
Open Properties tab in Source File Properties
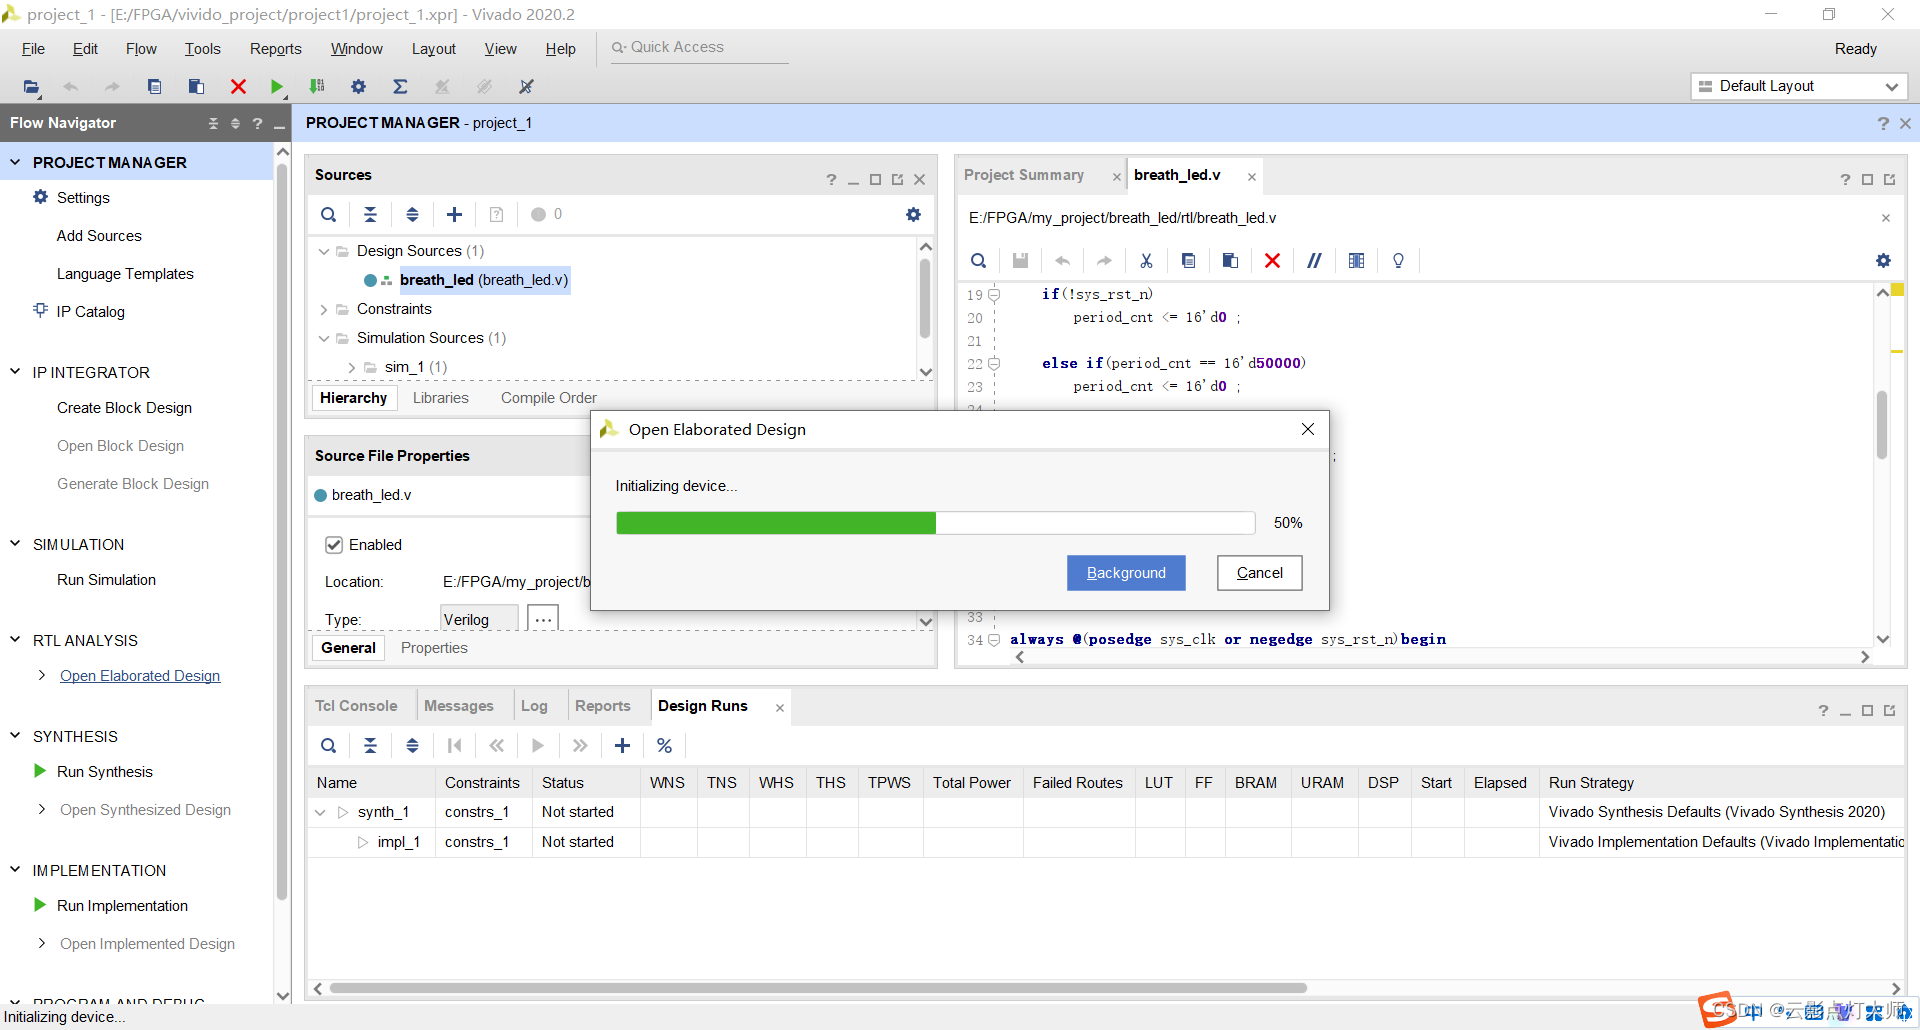(x=434, y=648)
